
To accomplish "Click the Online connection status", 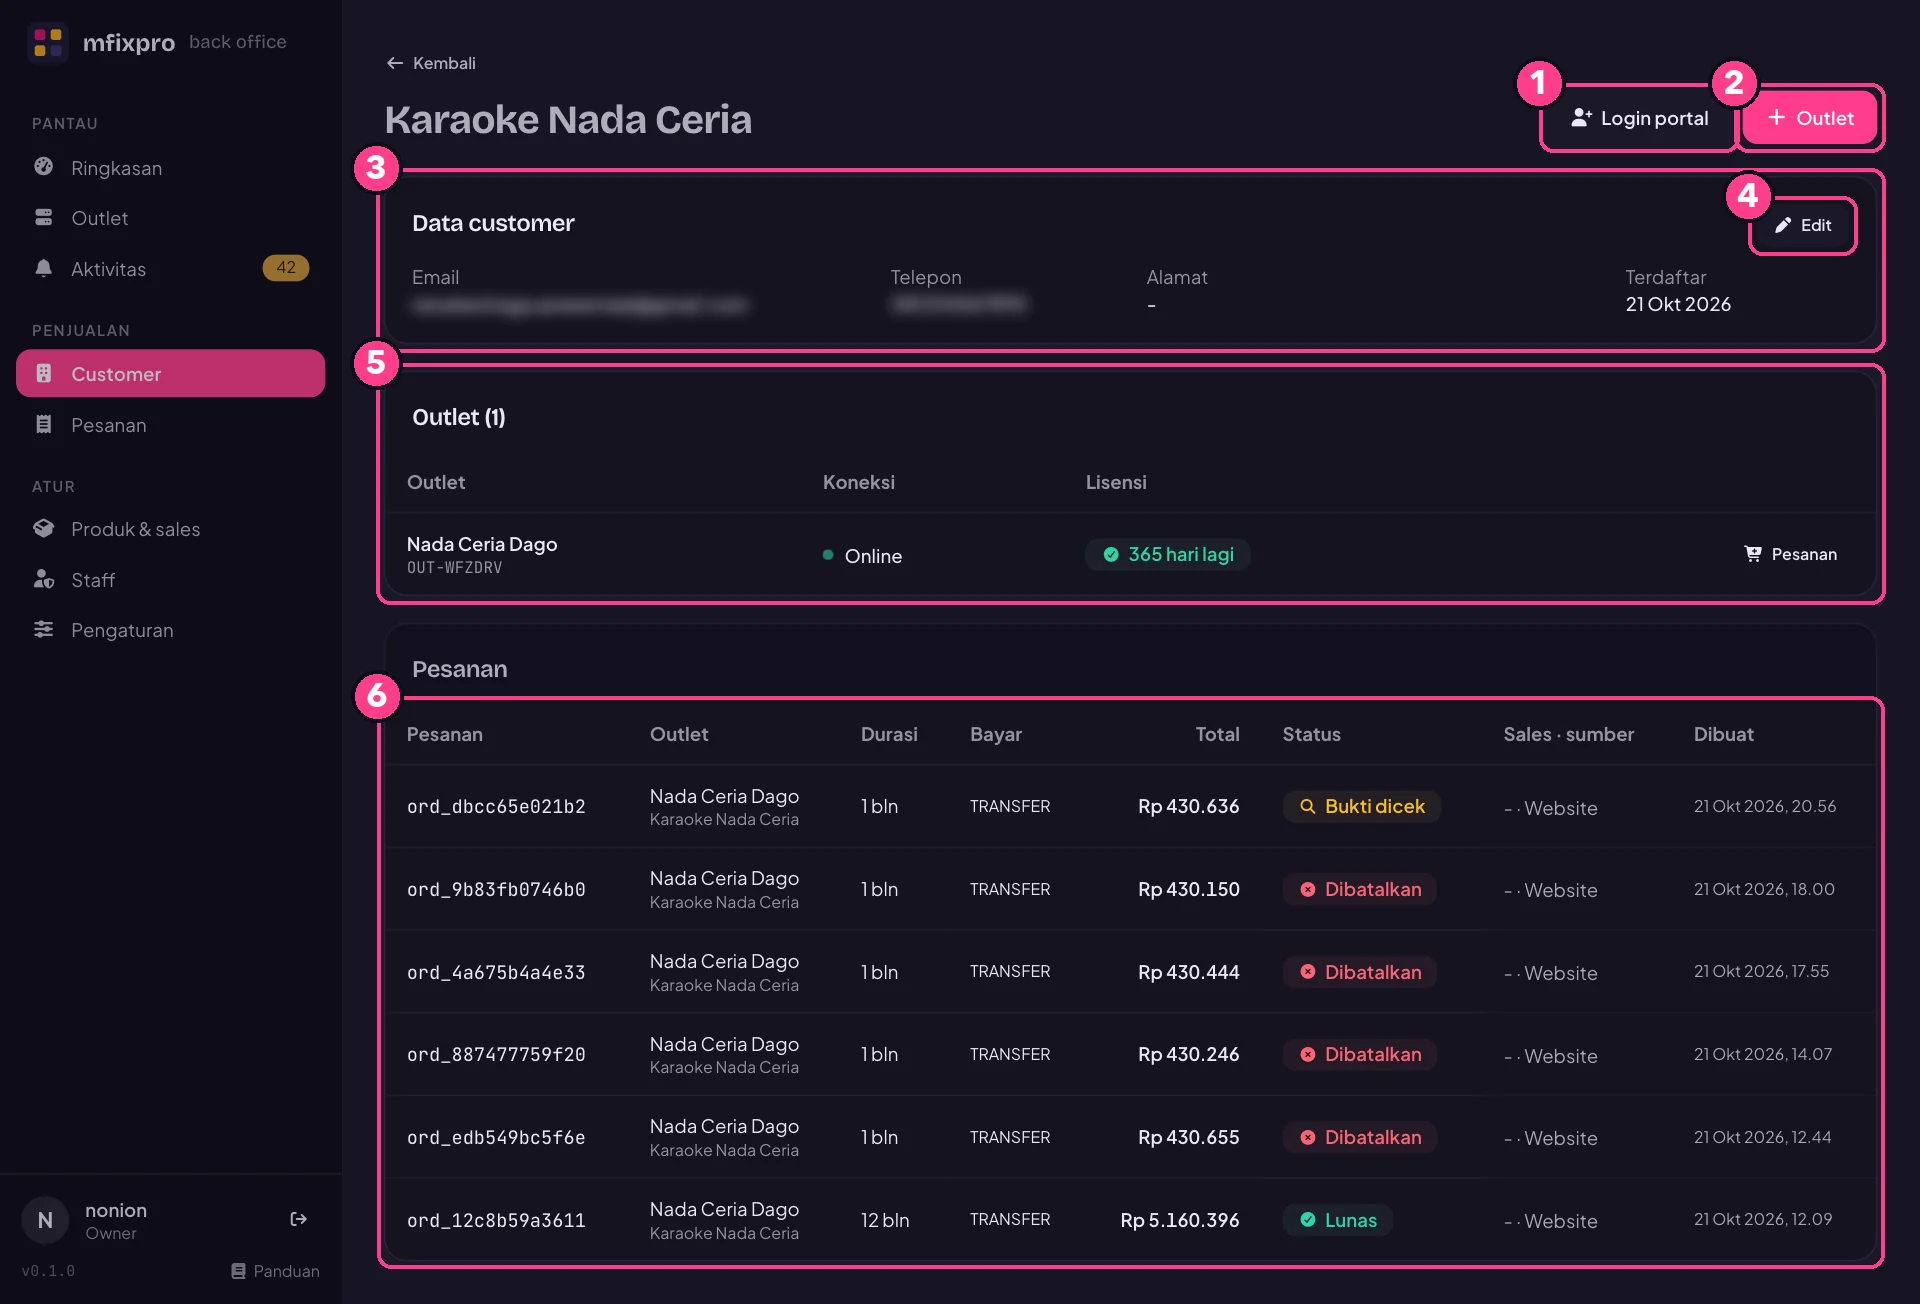I will point(862,556).
